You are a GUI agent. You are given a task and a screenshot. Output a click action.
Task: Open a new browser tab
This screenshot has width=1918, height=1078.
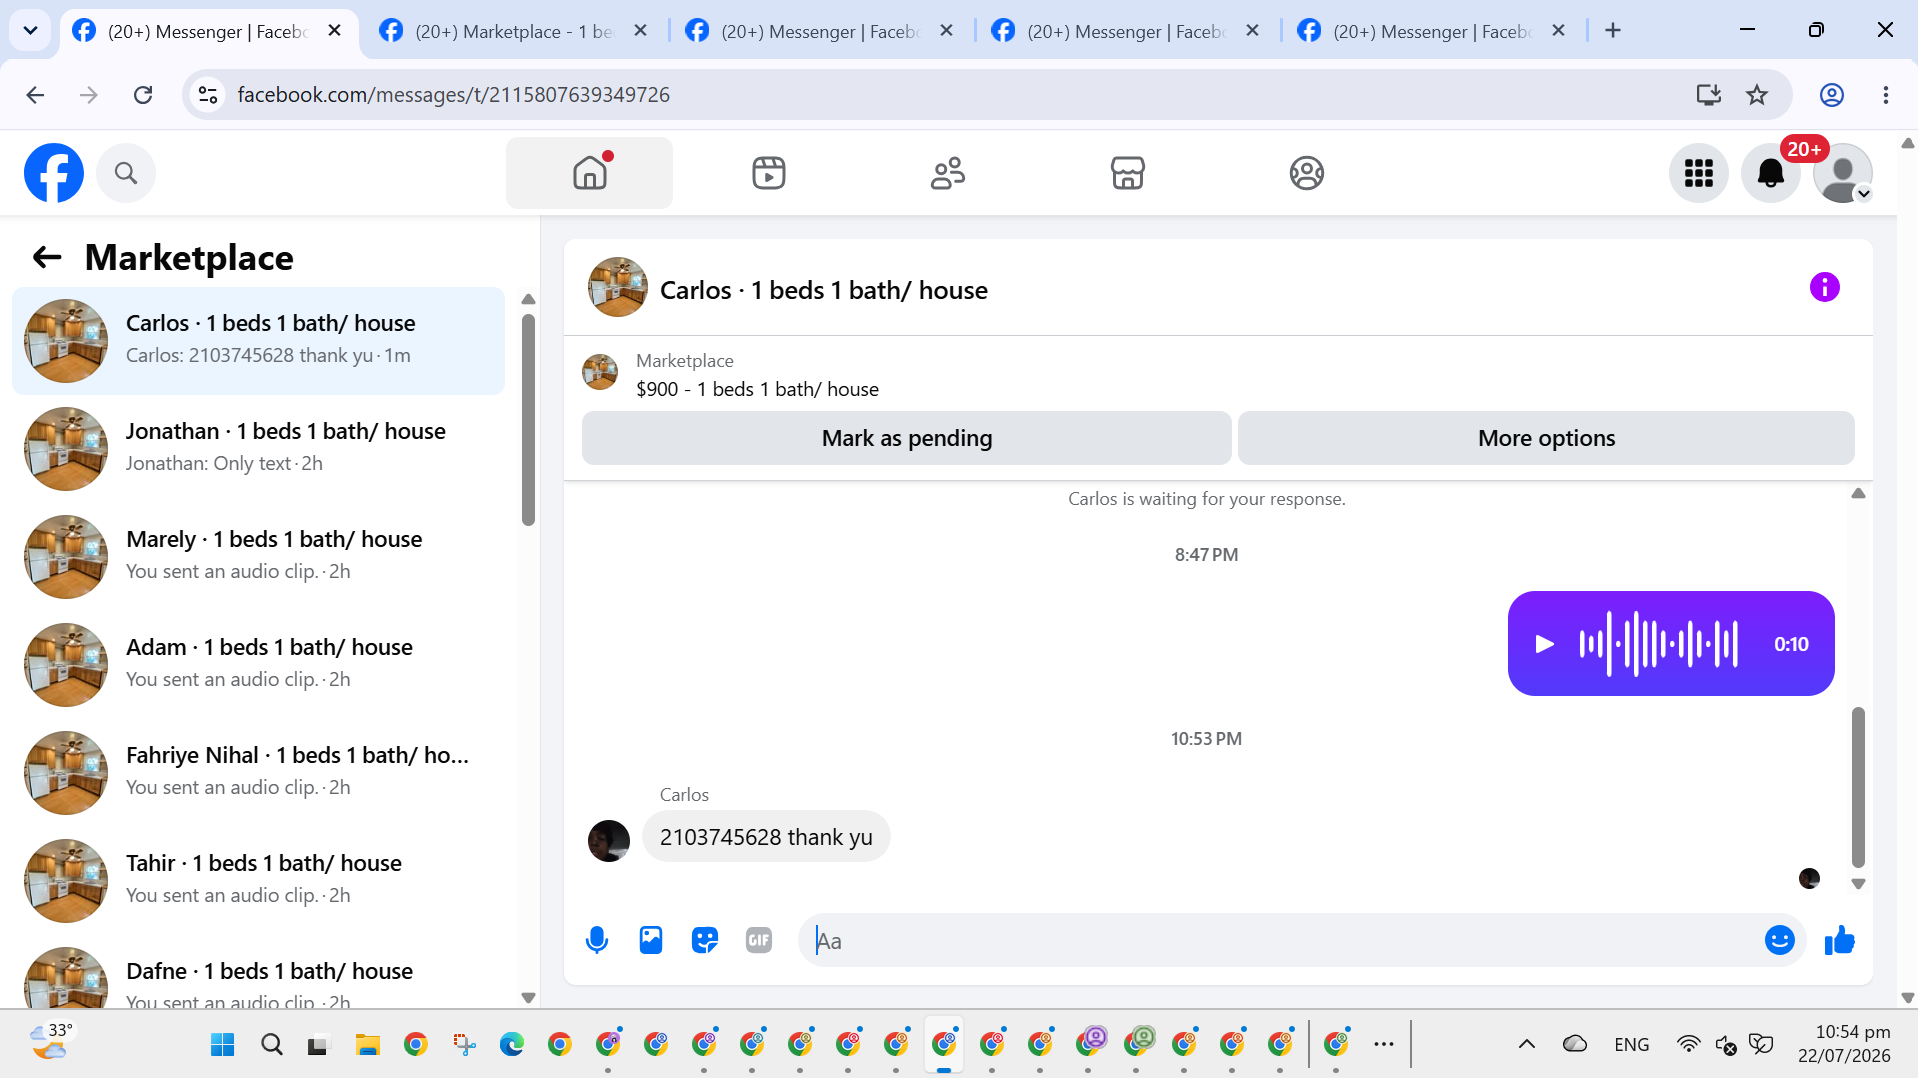click(x=1613, y=31)
